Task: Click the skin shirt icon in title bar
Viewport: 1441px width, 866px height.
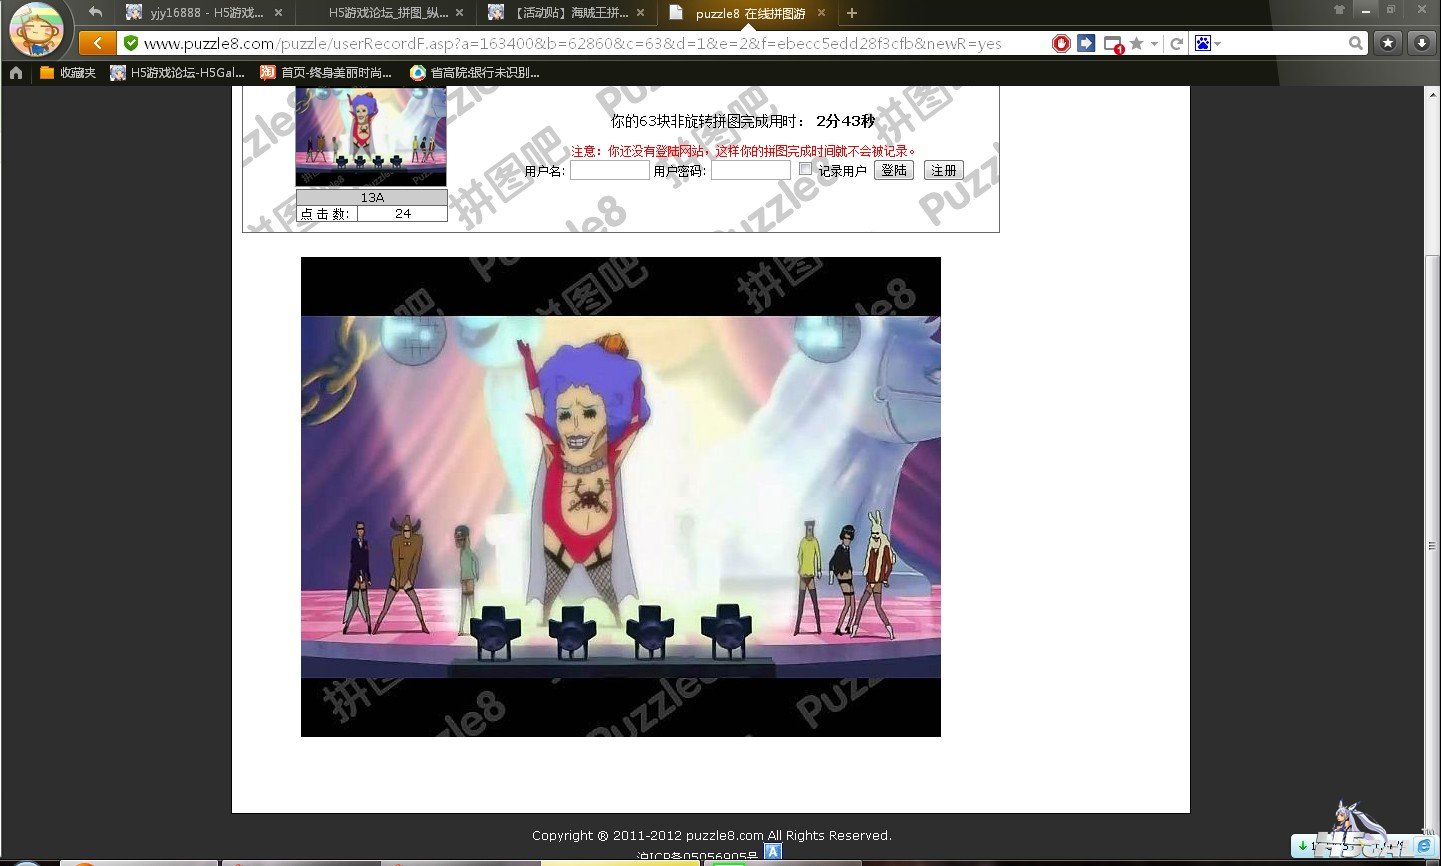Action: pos(1339,9)
